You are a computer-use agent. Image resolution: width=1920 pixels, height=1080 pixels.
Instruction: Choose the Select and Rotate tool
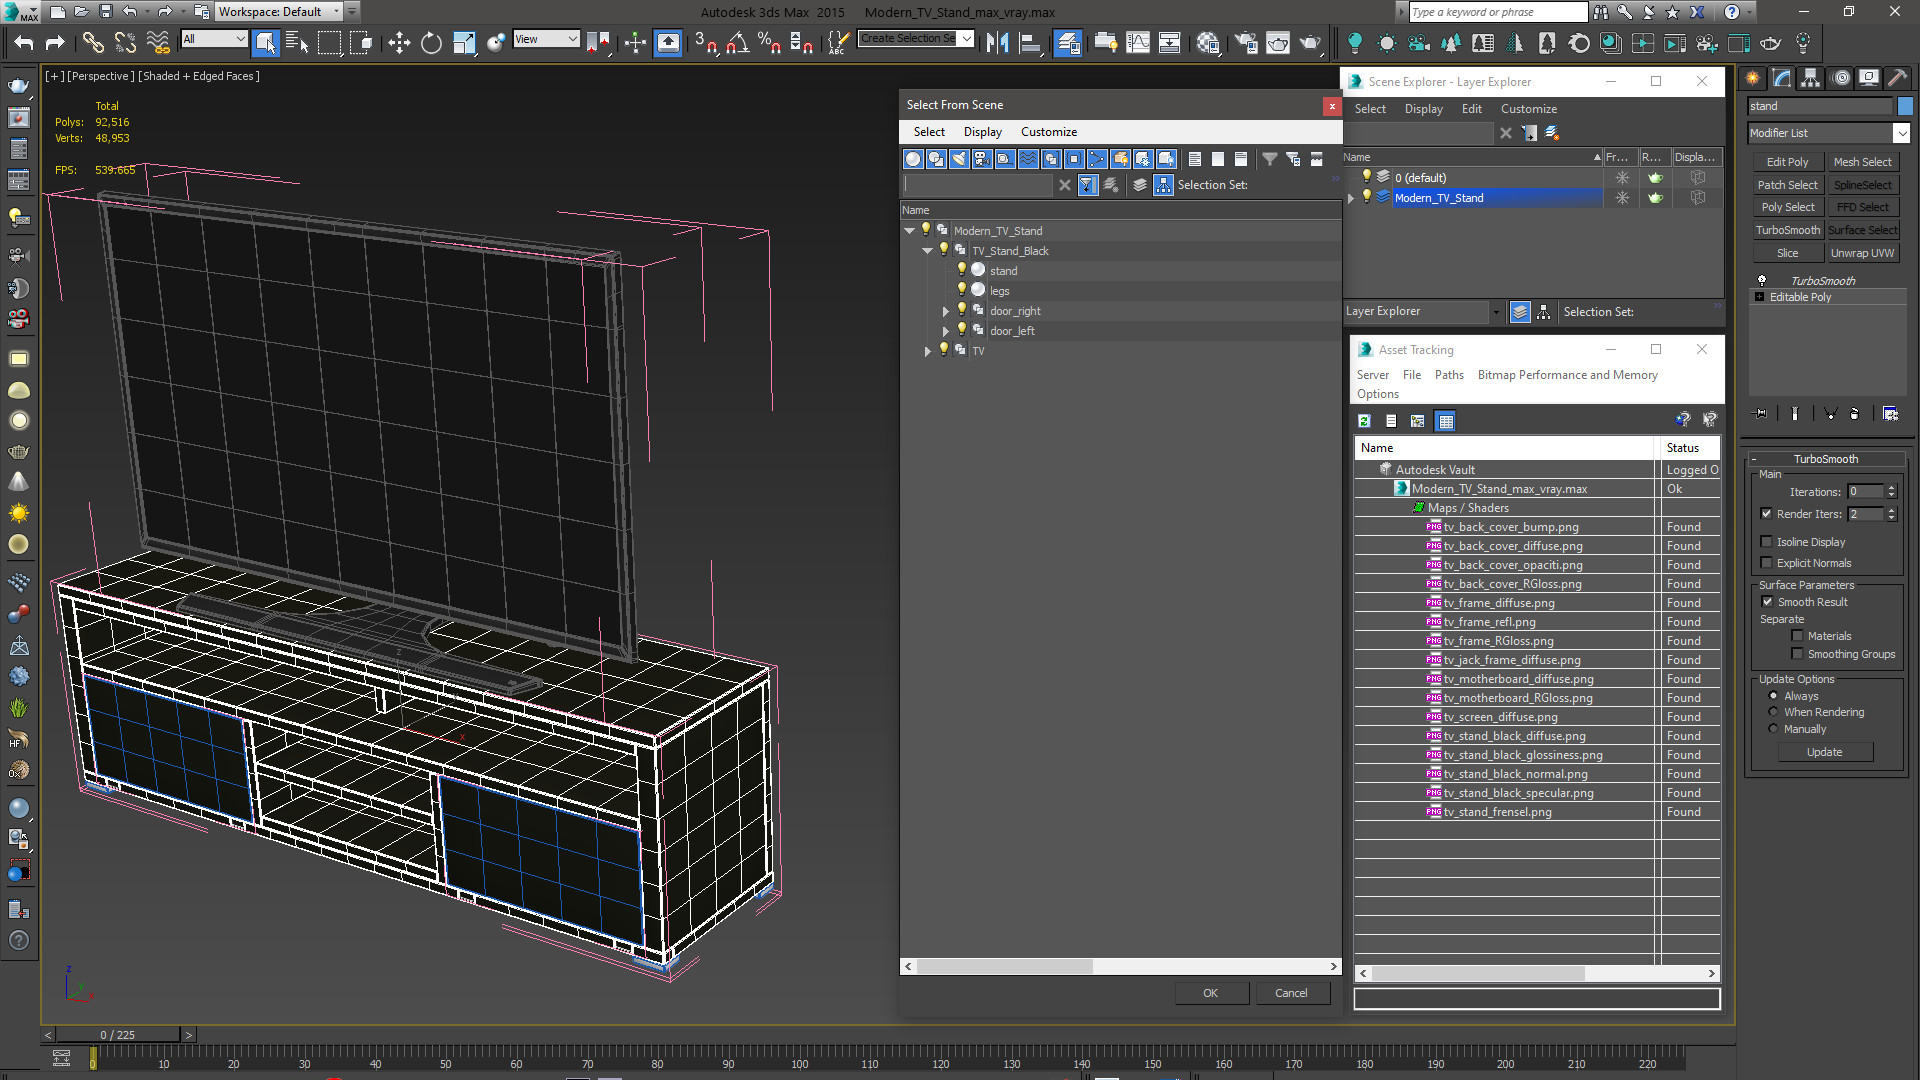431,42
